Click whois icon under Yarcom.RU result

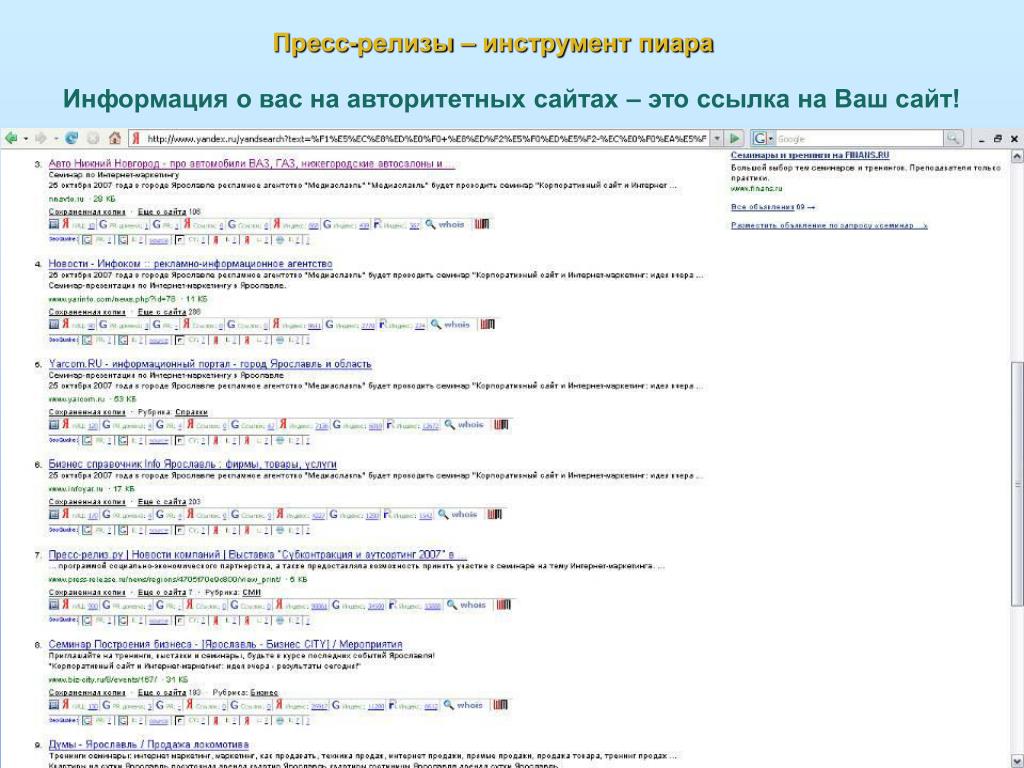pyautogui.click(x=464, y=424)
